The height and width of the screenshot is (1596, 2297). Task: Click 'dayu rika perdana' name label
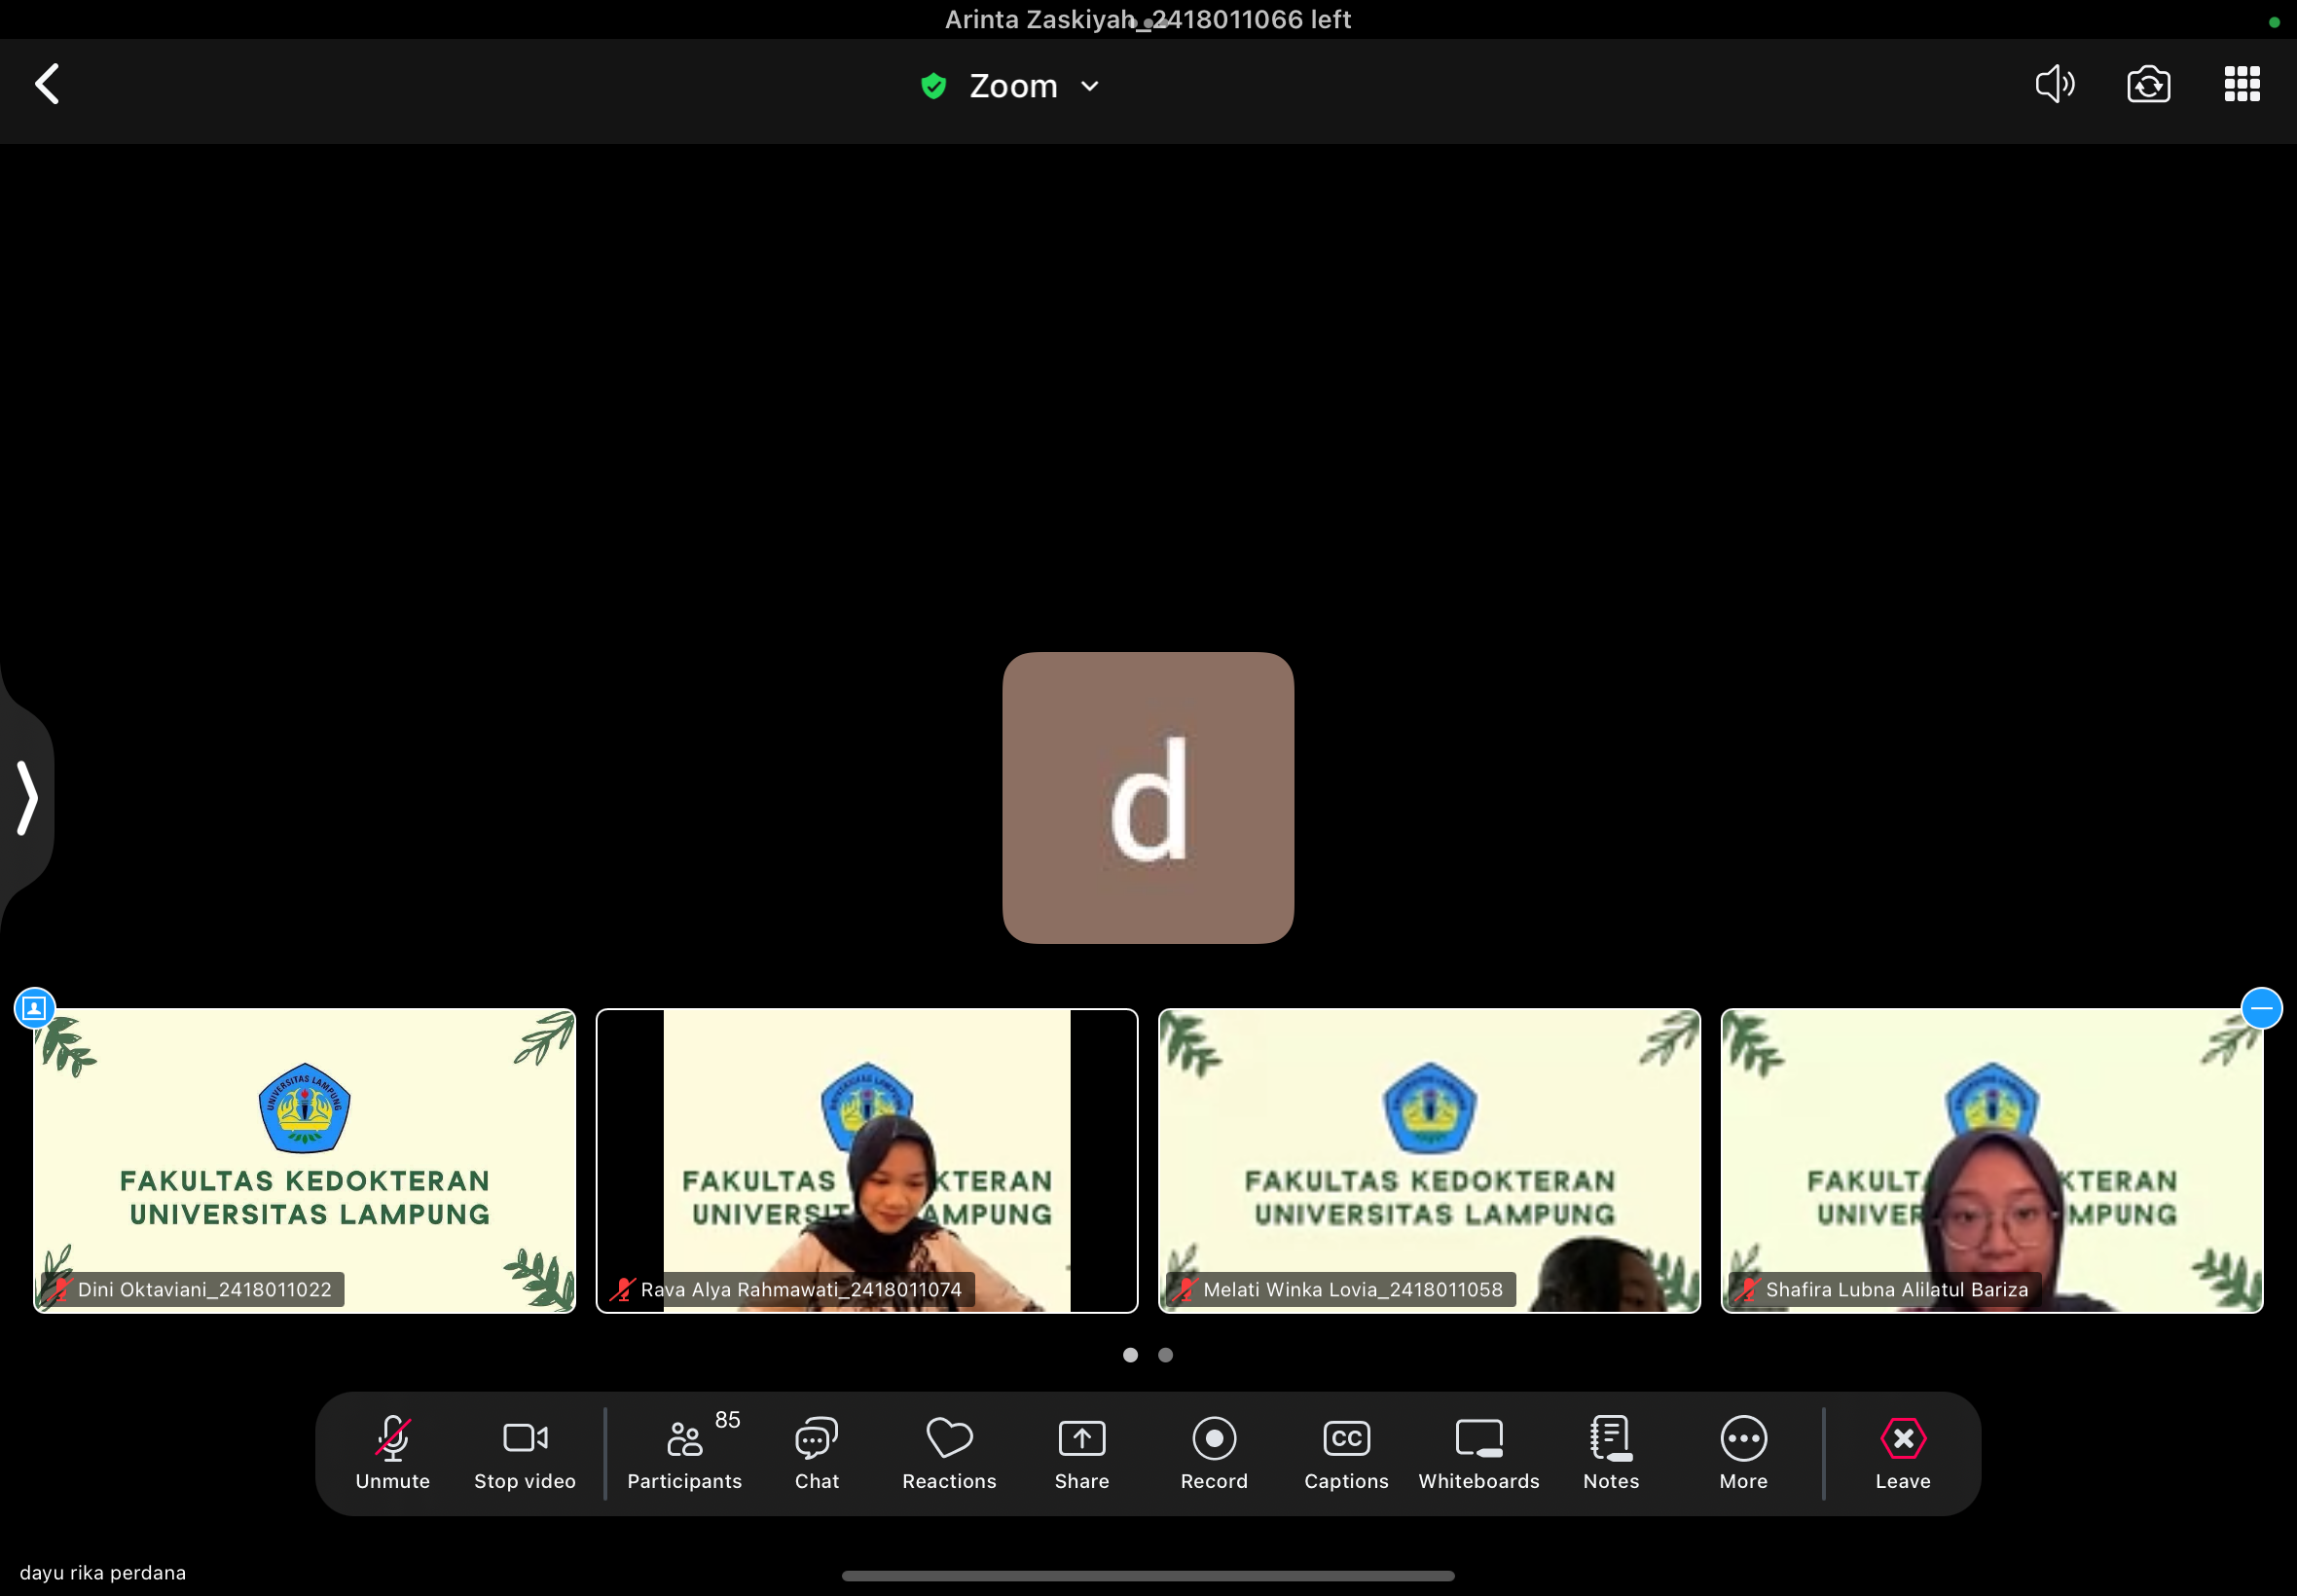pyautogui.click(x=103, y=1573)
